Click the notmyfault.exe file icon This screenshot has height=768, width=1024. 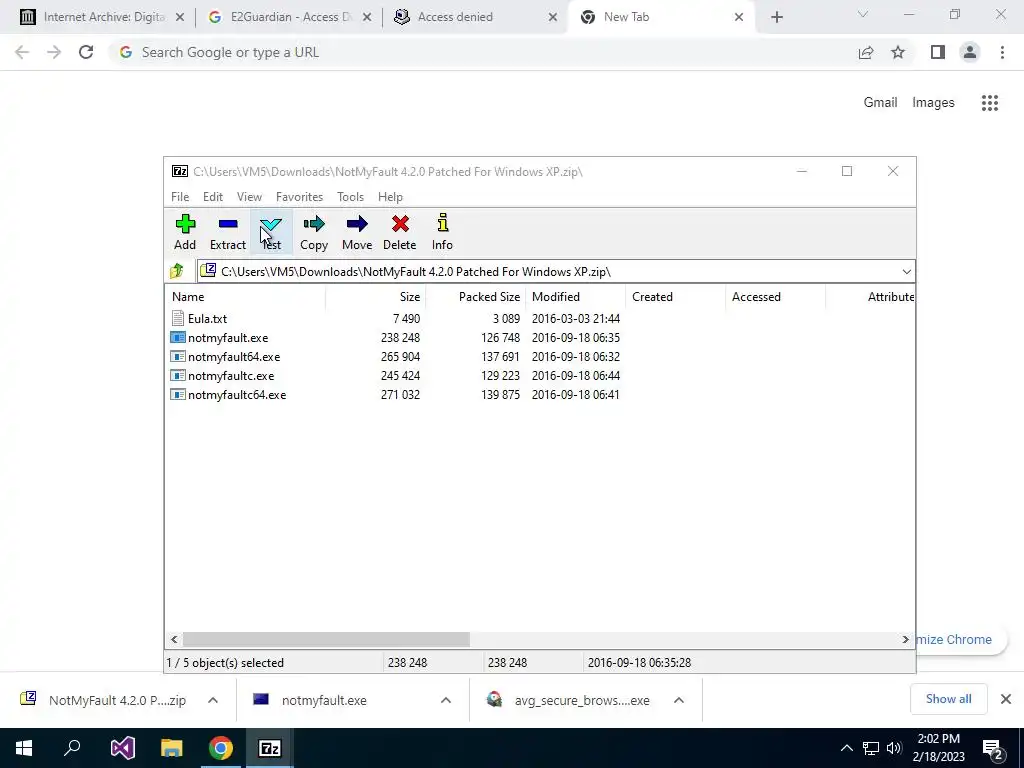178,338
